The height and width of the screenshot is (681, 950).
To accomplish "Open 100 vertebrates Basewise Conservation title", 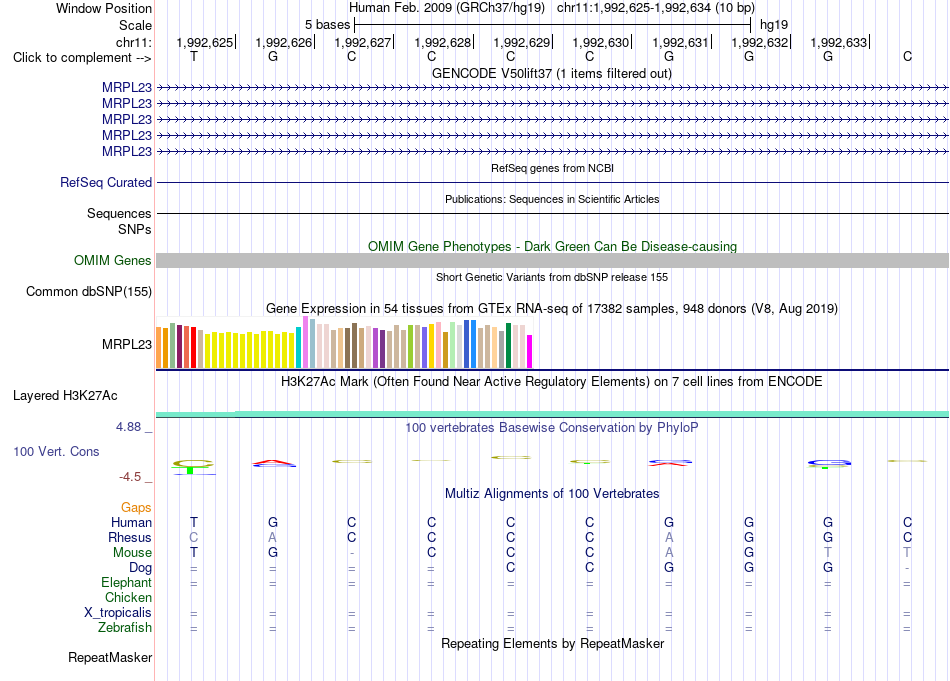I will coord(552,428).
